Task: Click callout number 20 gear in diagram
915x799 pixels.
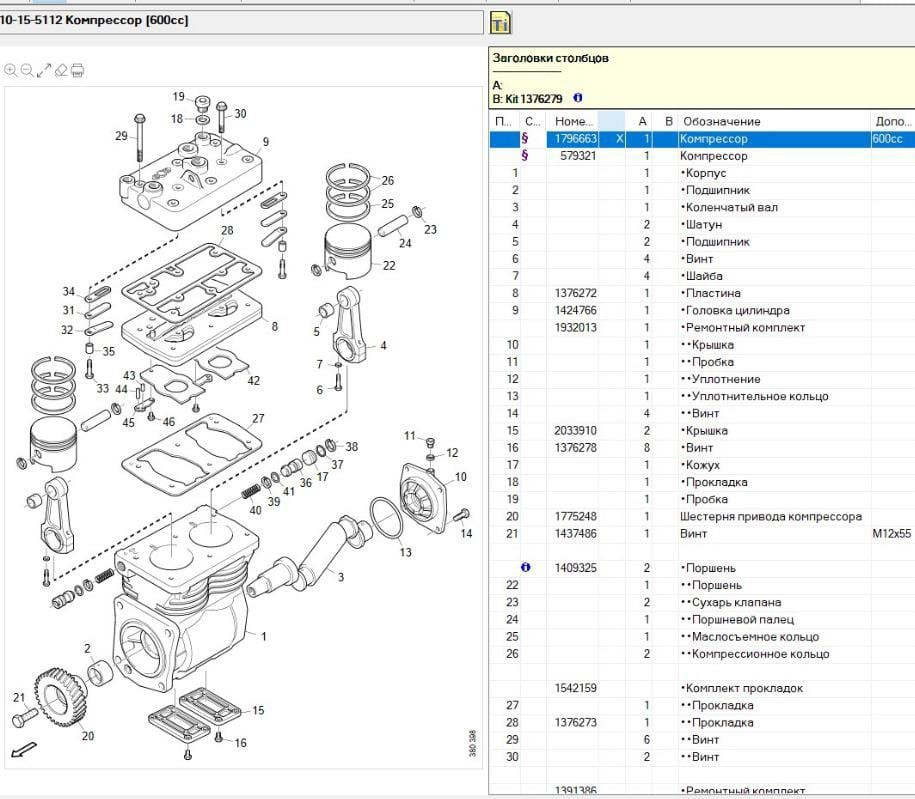Action: (88, 736)
